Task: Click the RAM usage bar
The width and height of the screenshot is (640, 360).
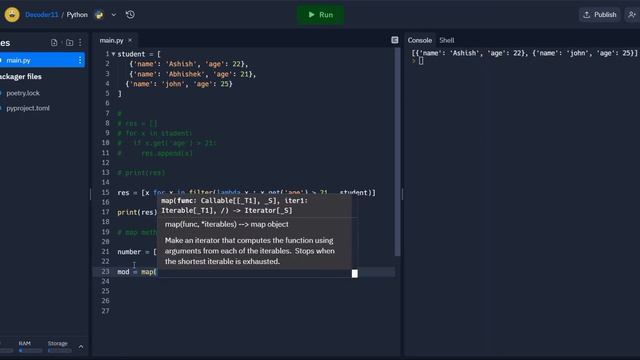Action: pyautogui.click(x=30, y=351)
